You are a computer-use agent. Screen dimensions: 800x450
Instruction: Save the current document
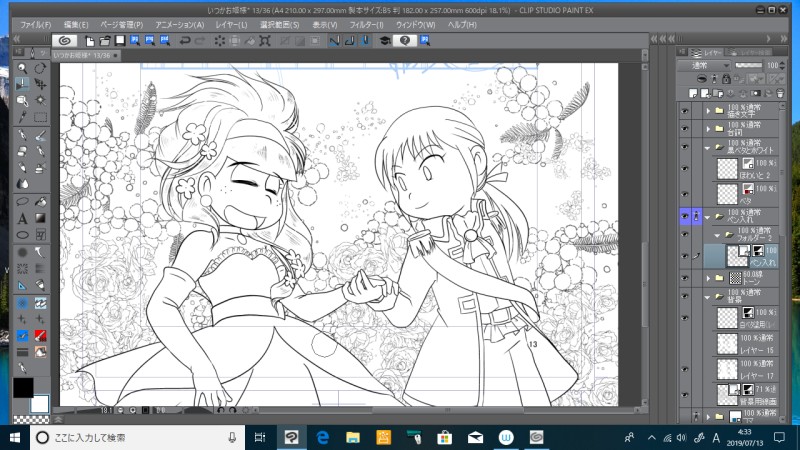(120, 41)
